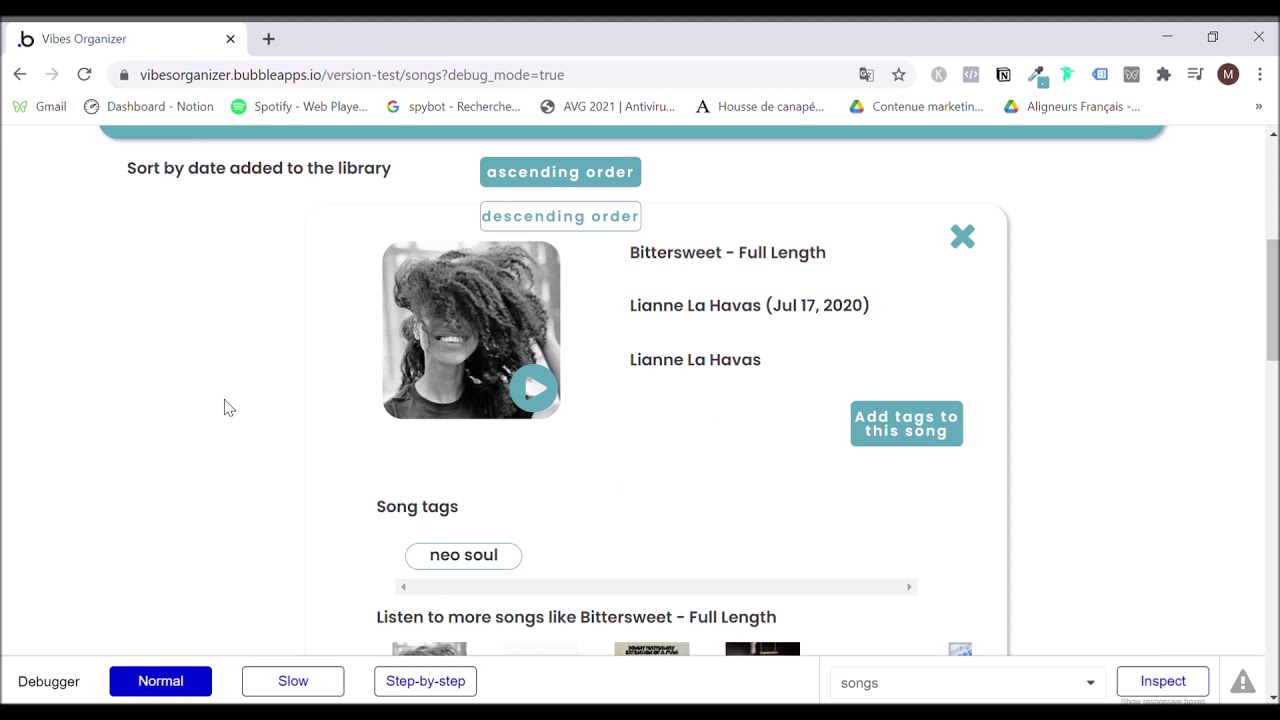Click the Google Translate icon in address bar
Viewport: 1280px width, 720px height.
click(x=867, y=75)
